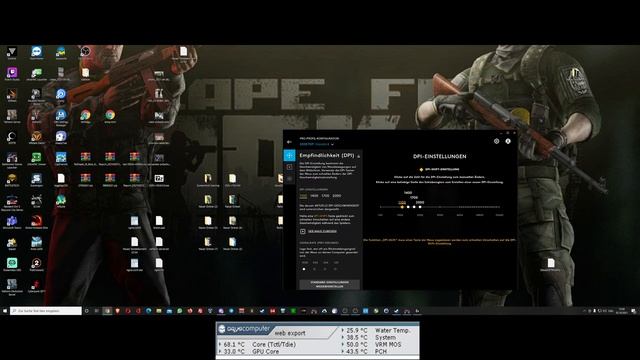The image size is (640, 360).
Task: Open the purple Twitch Studio desktop shortcut
Action: pos(12,74)
